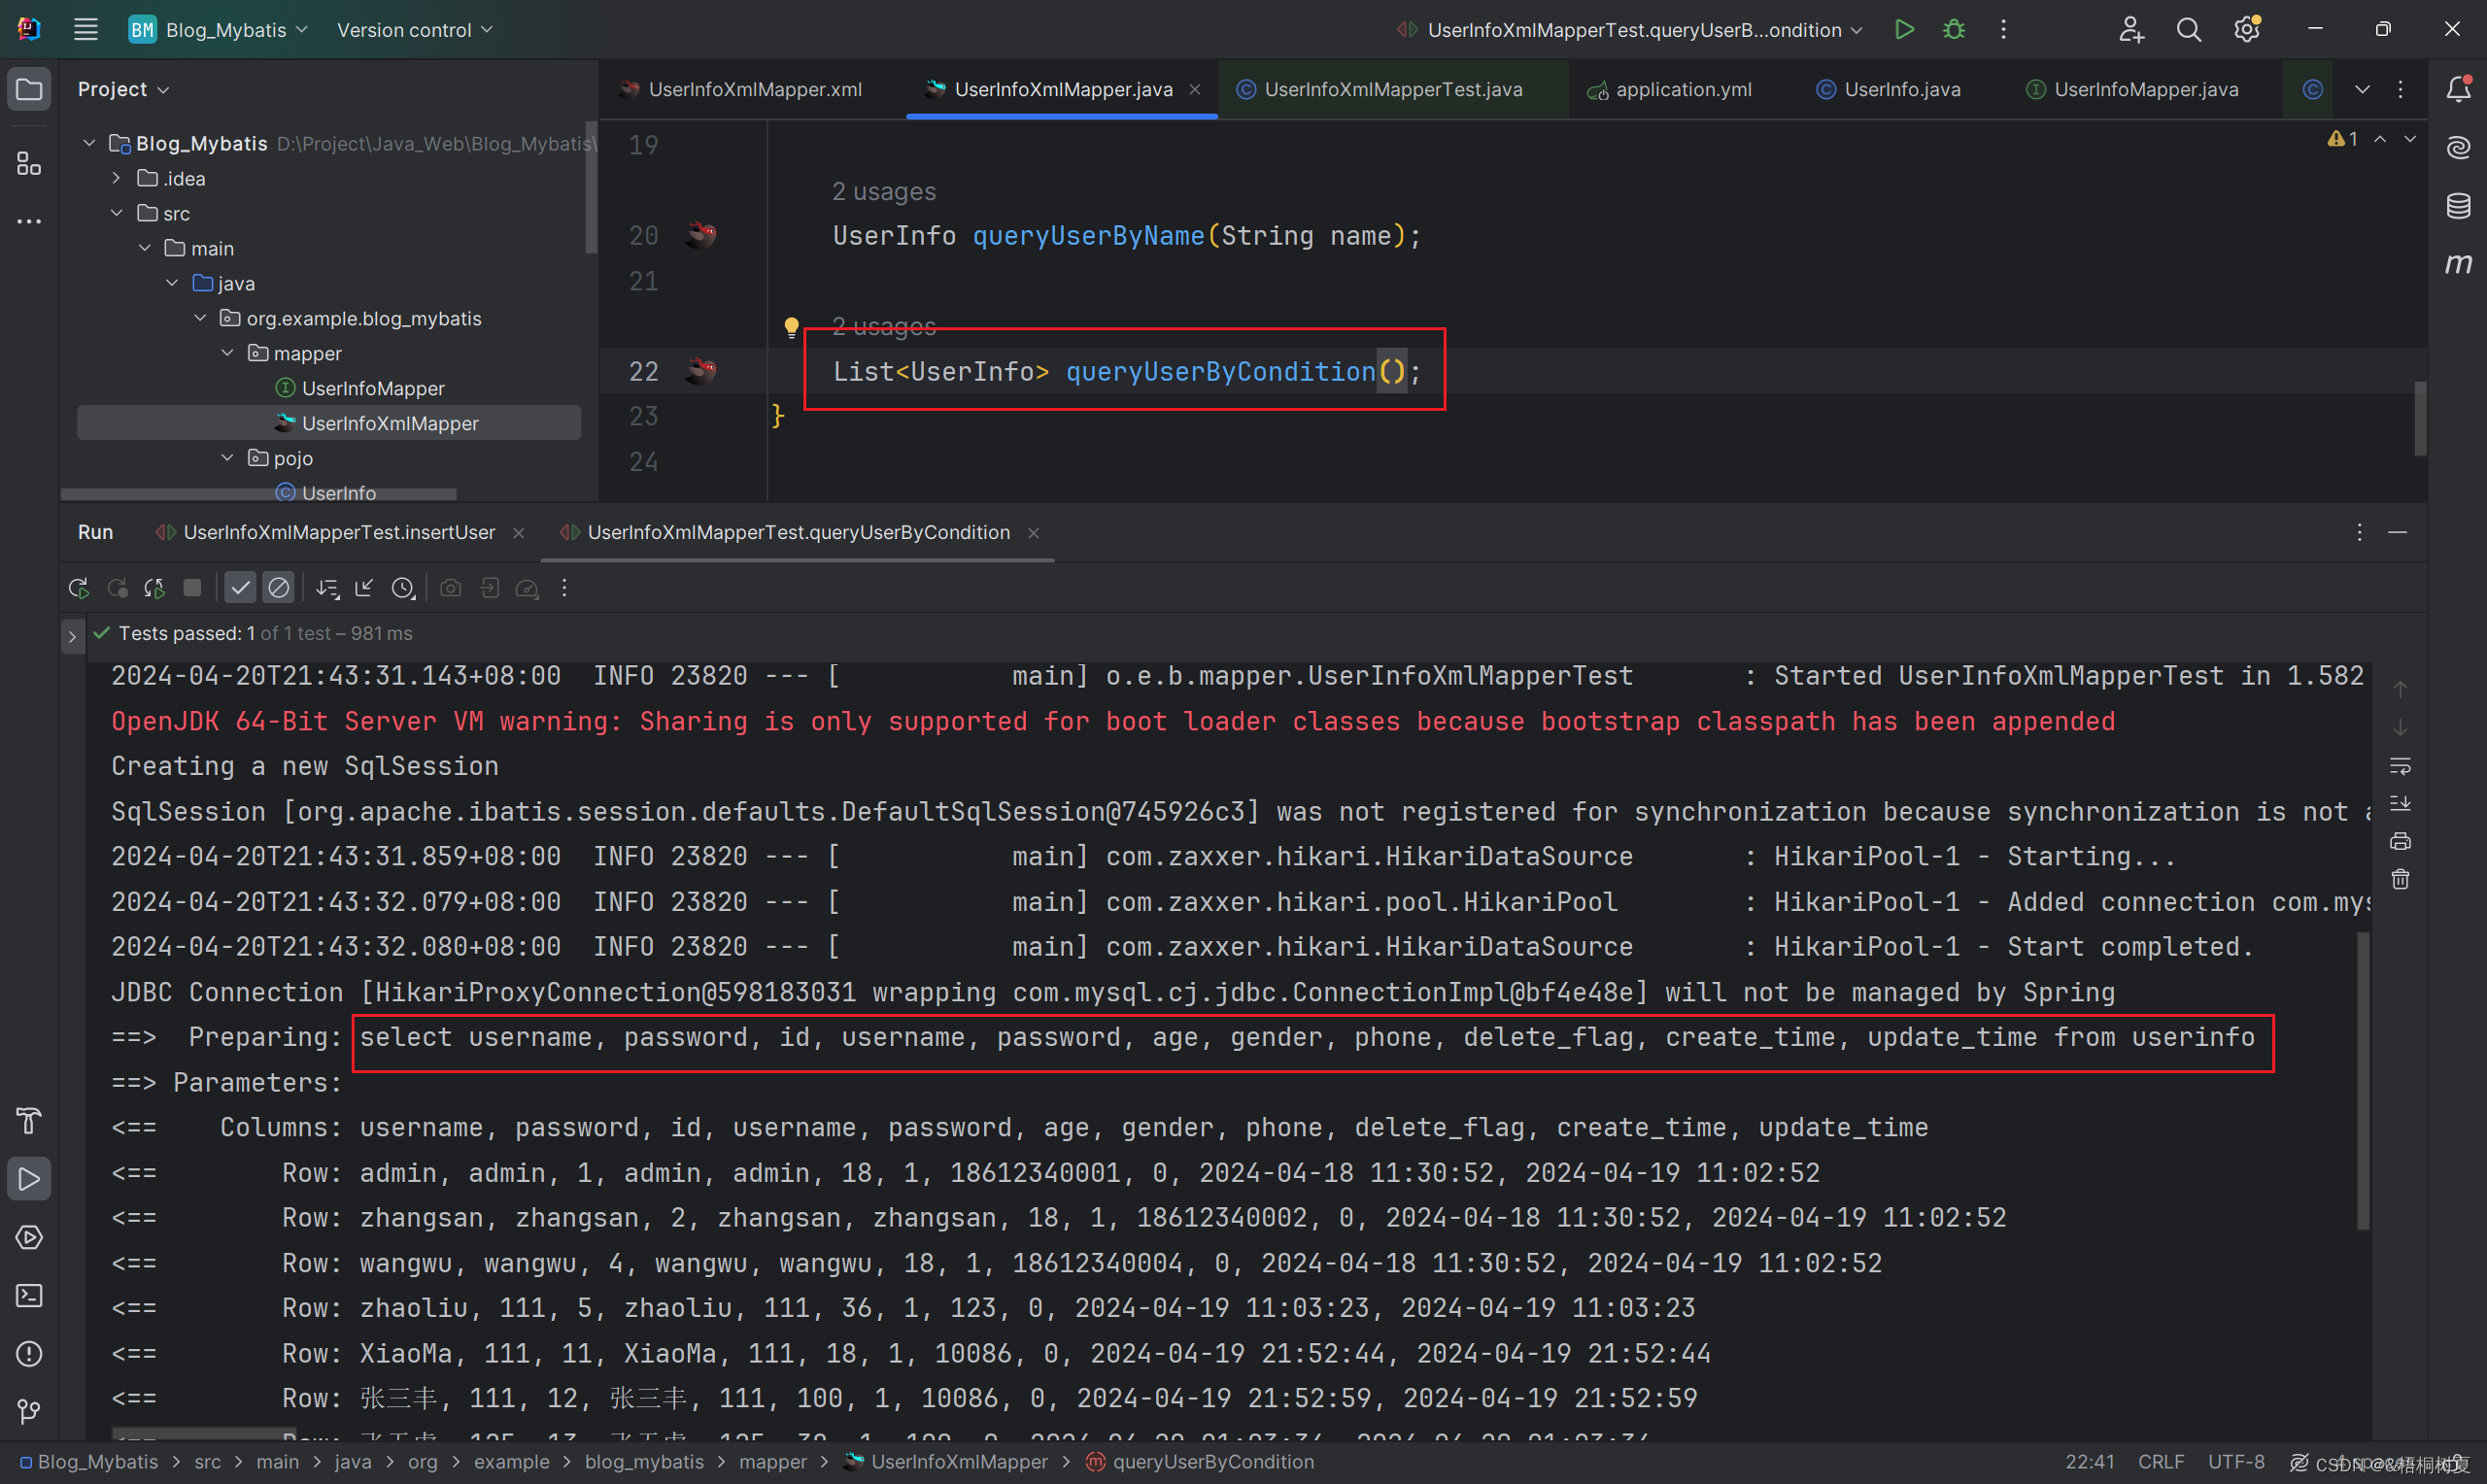The height and width of the screenshot is (1484, 2487).
Task: Toggle soft-wrap in console output
Action: tap(2400, 766)
